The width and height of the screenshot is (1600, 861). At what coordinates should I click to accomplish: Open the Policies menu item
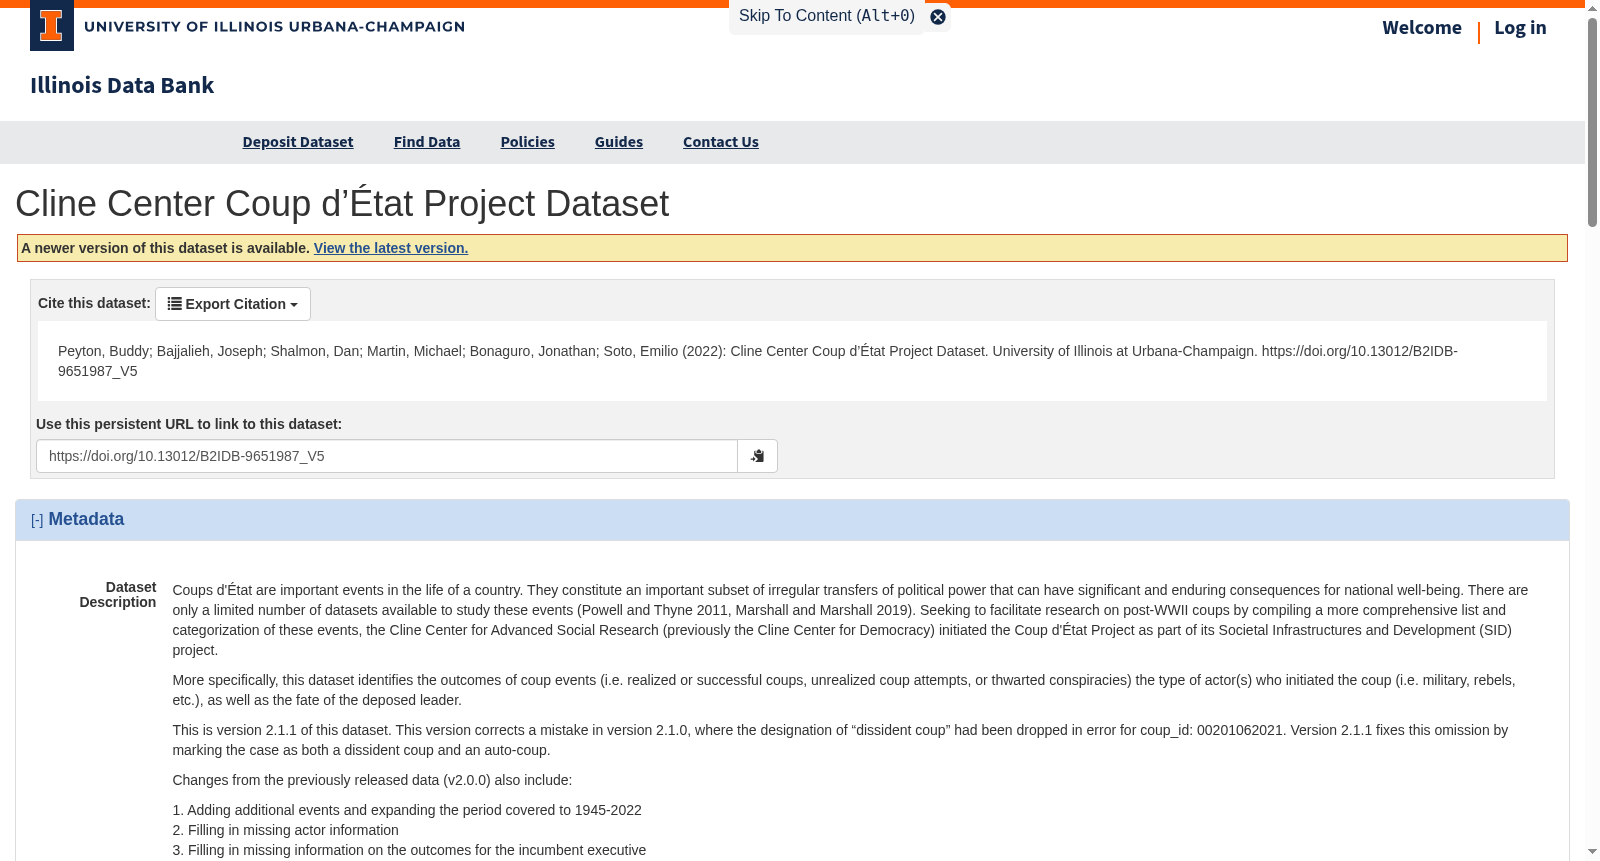(x=528, y=142)
